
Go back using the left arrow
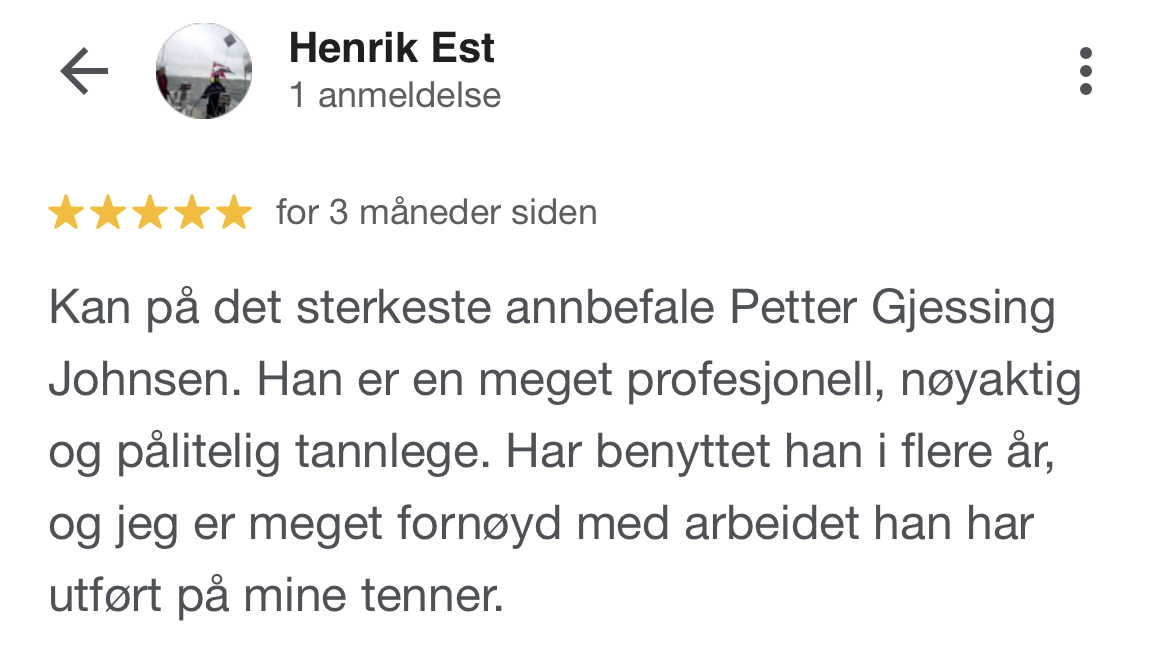84,71
